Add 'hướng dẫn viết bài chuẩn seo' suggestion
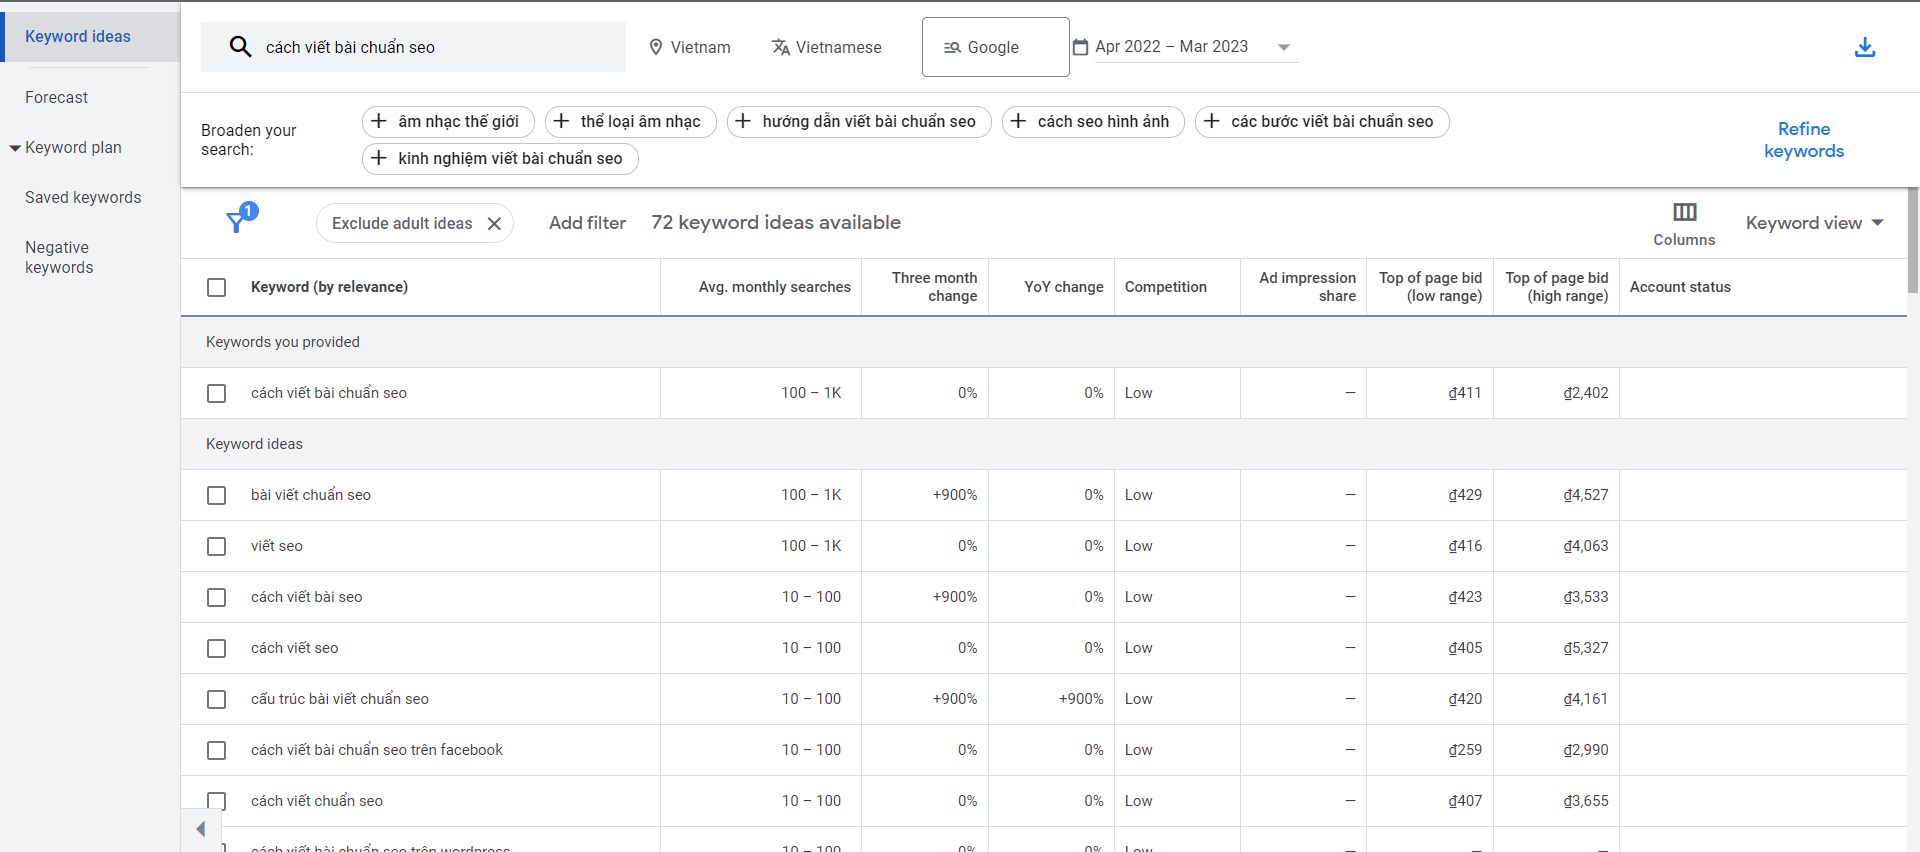Screen dimensions: 1920x852 (x=859, y=121)
